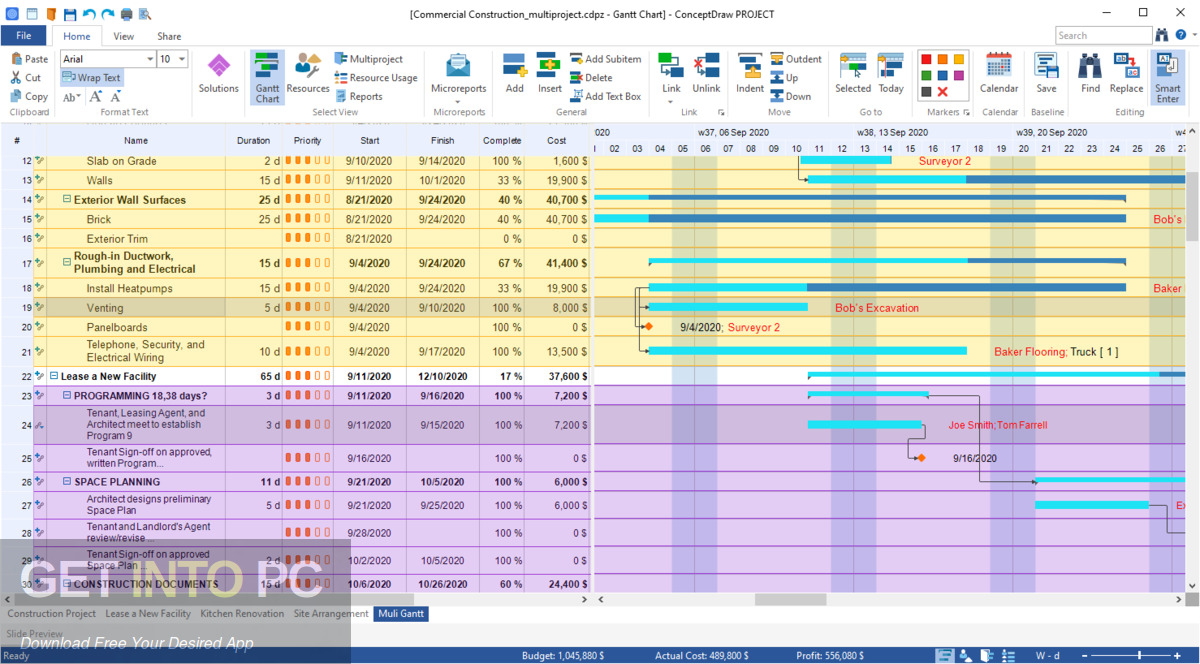Open Replace in Editing group

click(1126, 75)
